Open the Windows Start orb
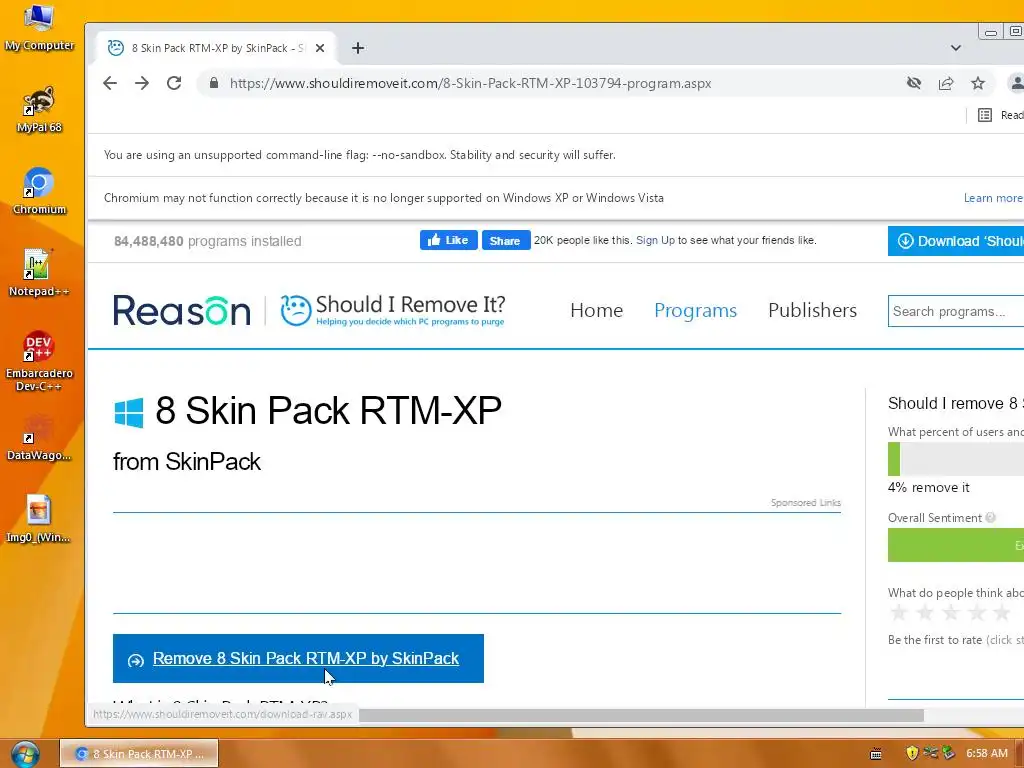 [x=25, y=754]
